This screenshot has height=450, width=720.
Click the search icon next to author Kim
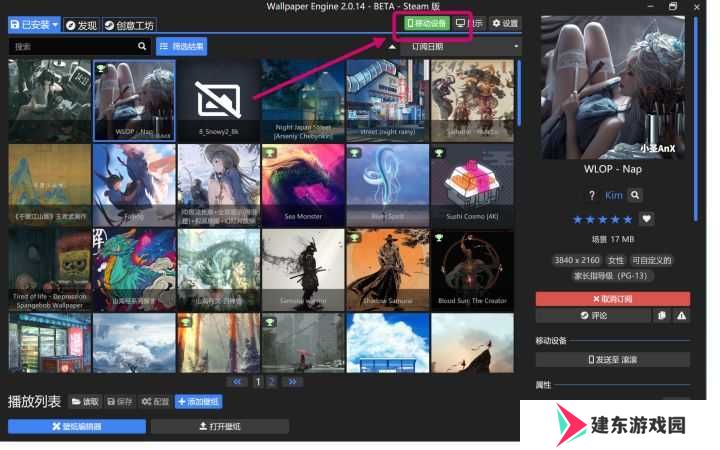(x=635, y=195)
